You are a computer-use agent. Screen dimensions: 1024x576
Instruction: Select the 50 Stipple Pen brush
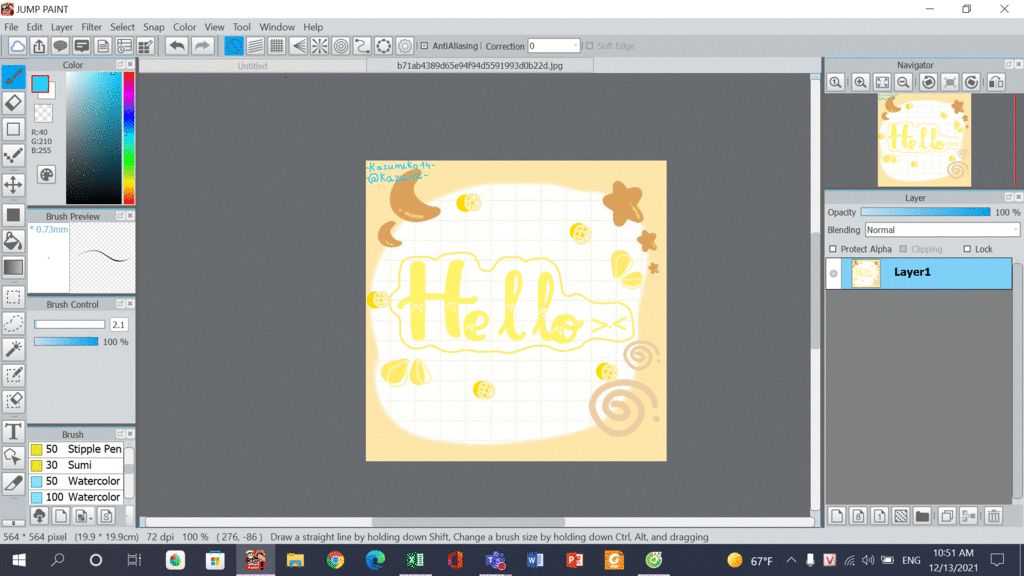[x=76, y=449]
